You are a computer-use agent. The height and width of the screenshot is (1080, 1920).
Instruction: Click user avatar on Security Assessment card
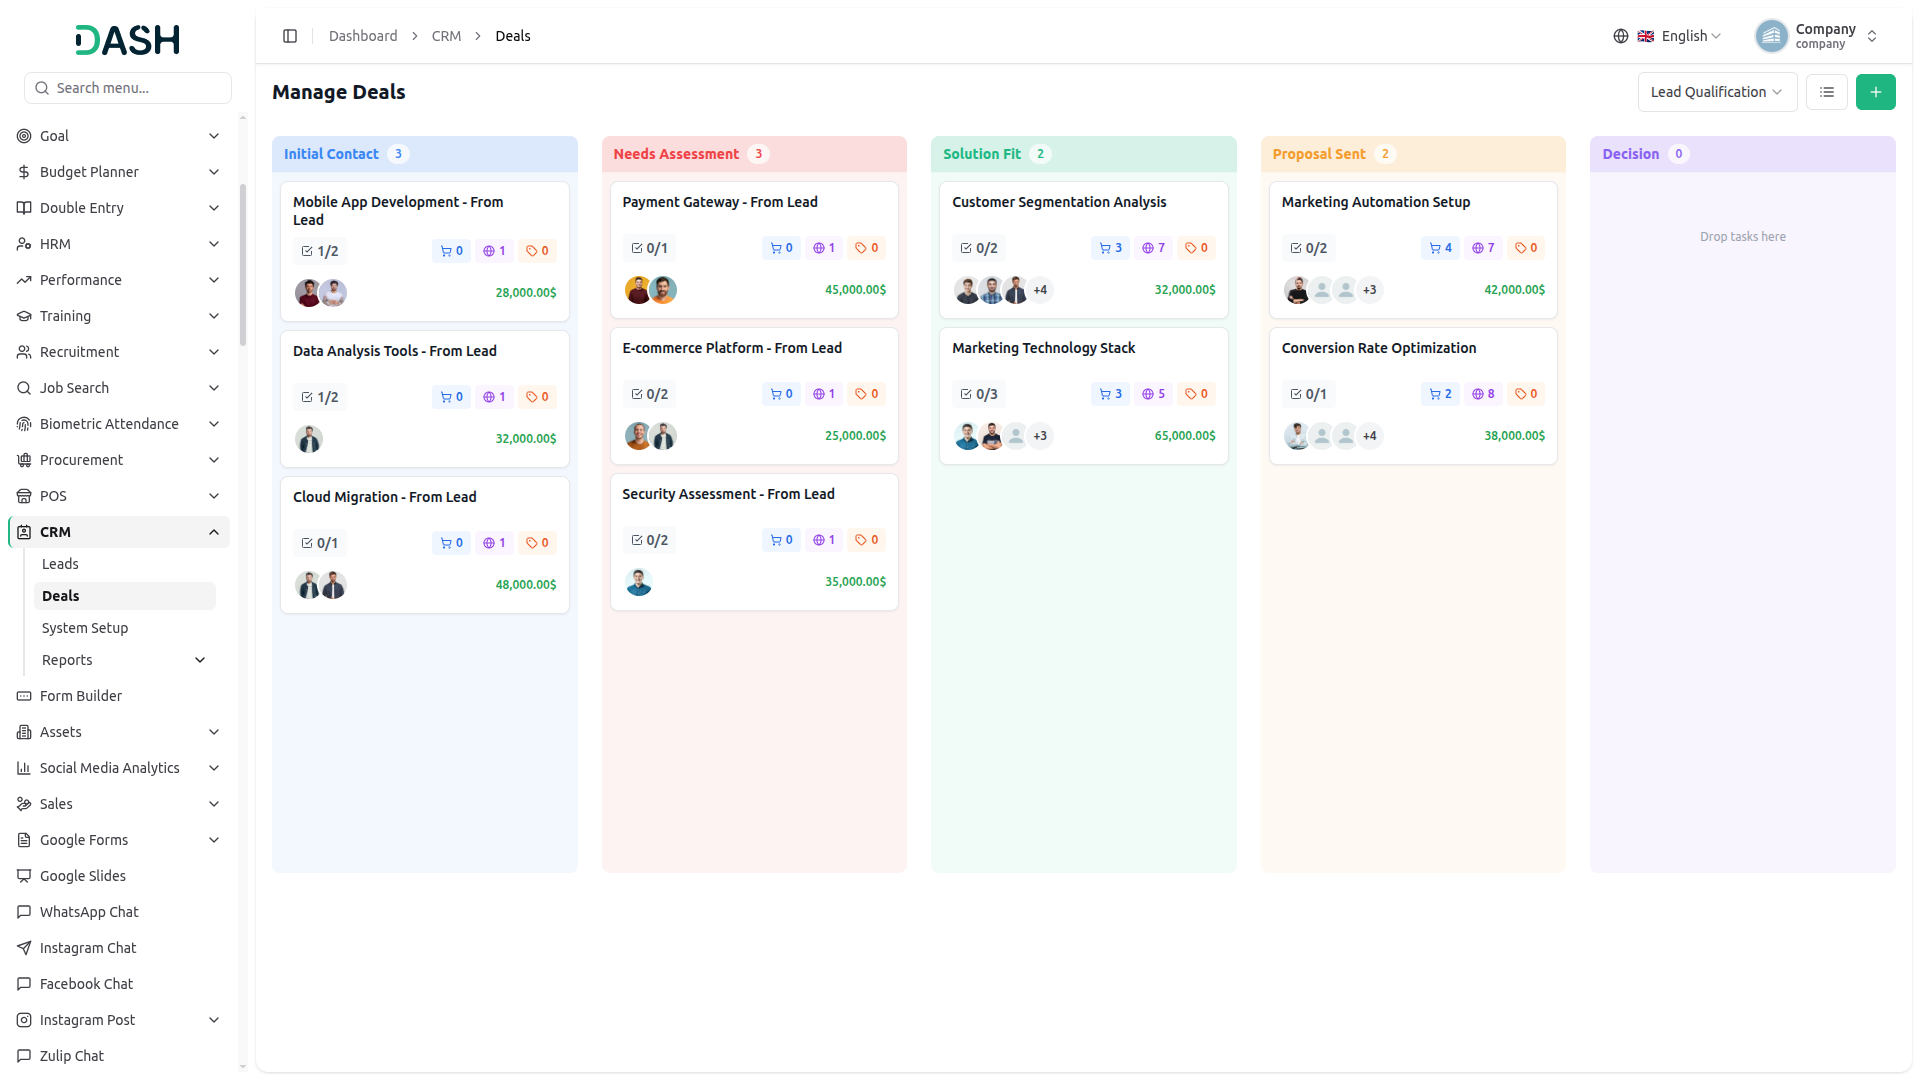click(638, 582)
